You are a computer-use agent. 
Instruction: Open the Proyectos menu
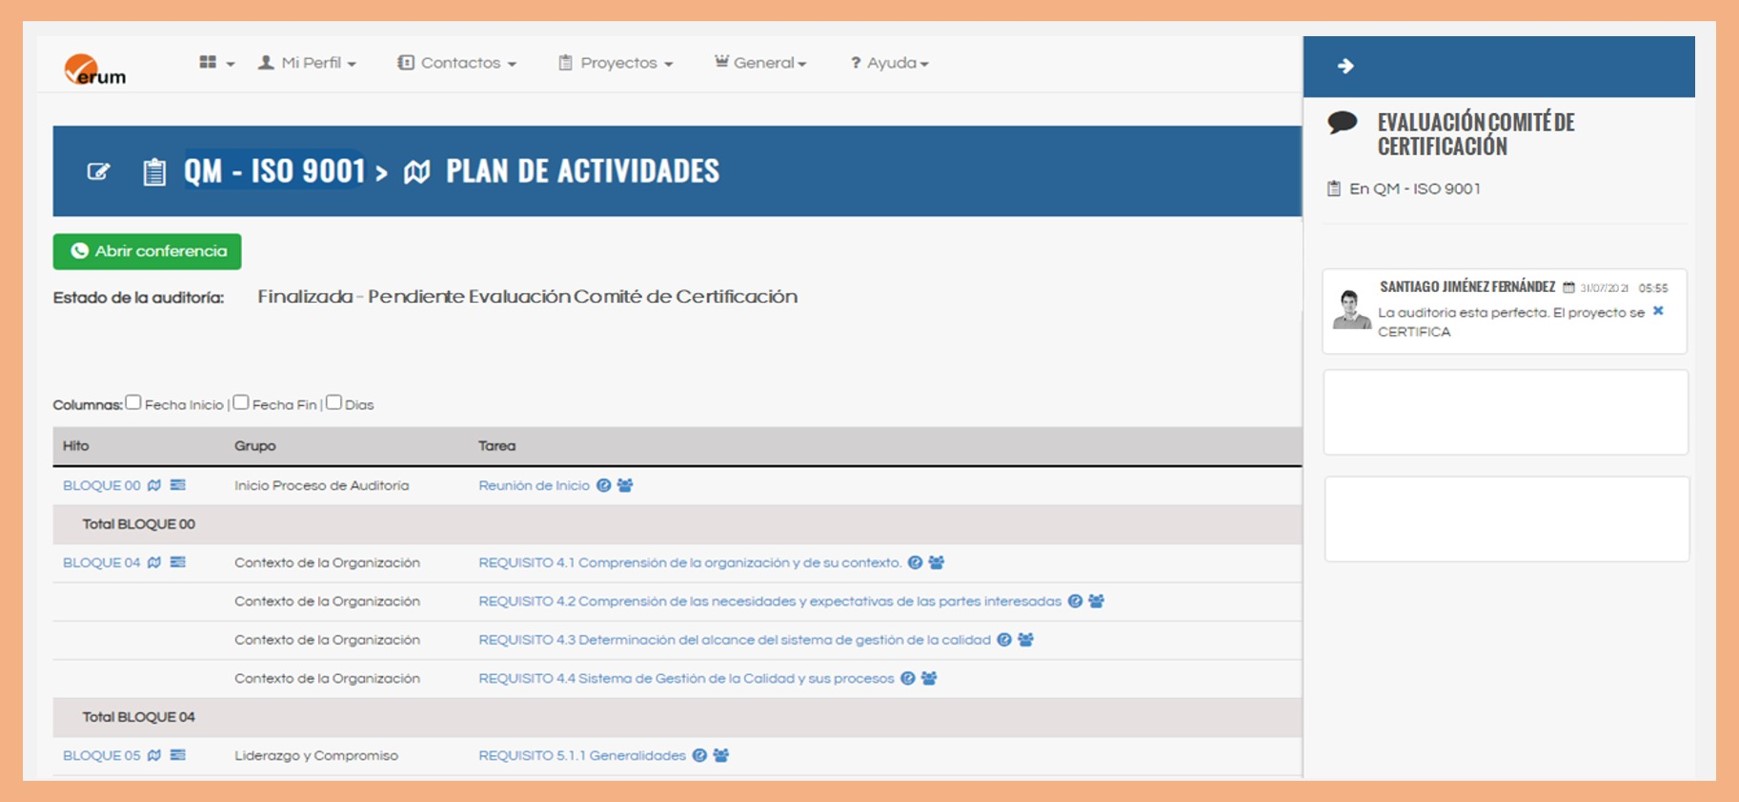(615, 63)
